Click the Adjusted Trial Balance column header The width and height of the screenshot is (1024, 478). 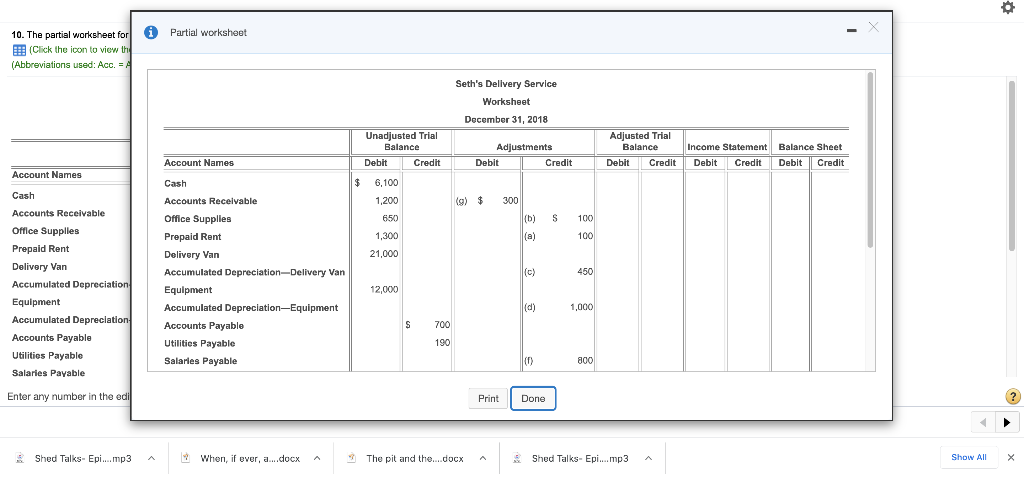click(x=639, y=141)
